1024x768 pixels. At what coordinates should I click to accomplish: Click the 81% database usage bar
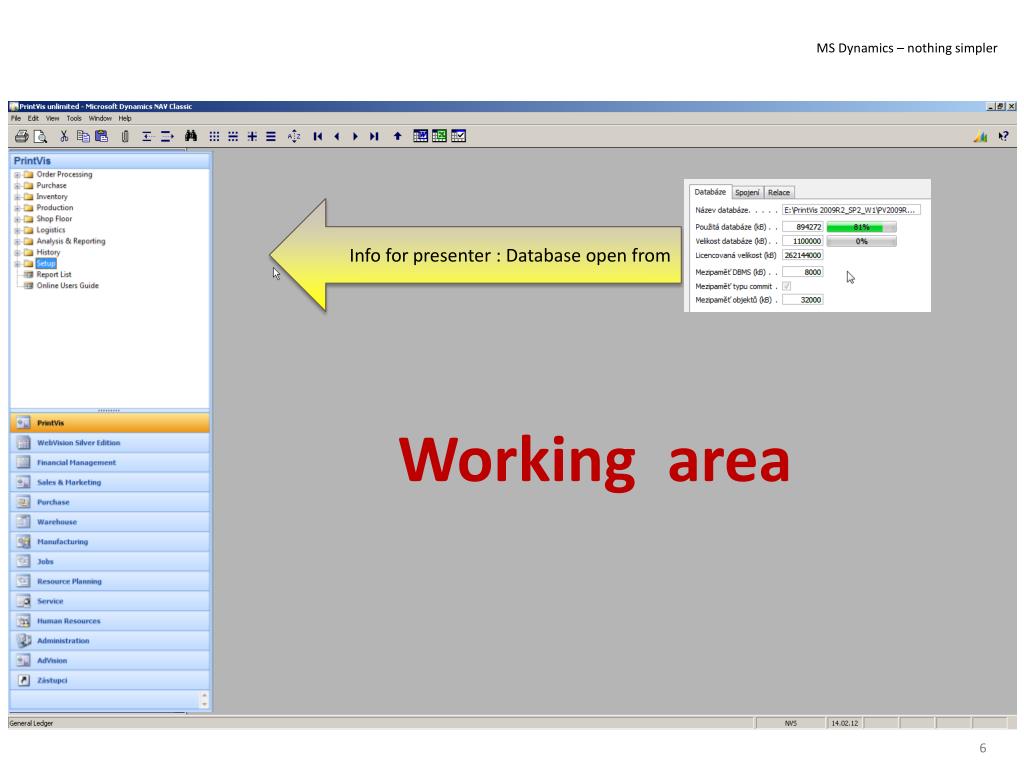click(x=861, y=227)
